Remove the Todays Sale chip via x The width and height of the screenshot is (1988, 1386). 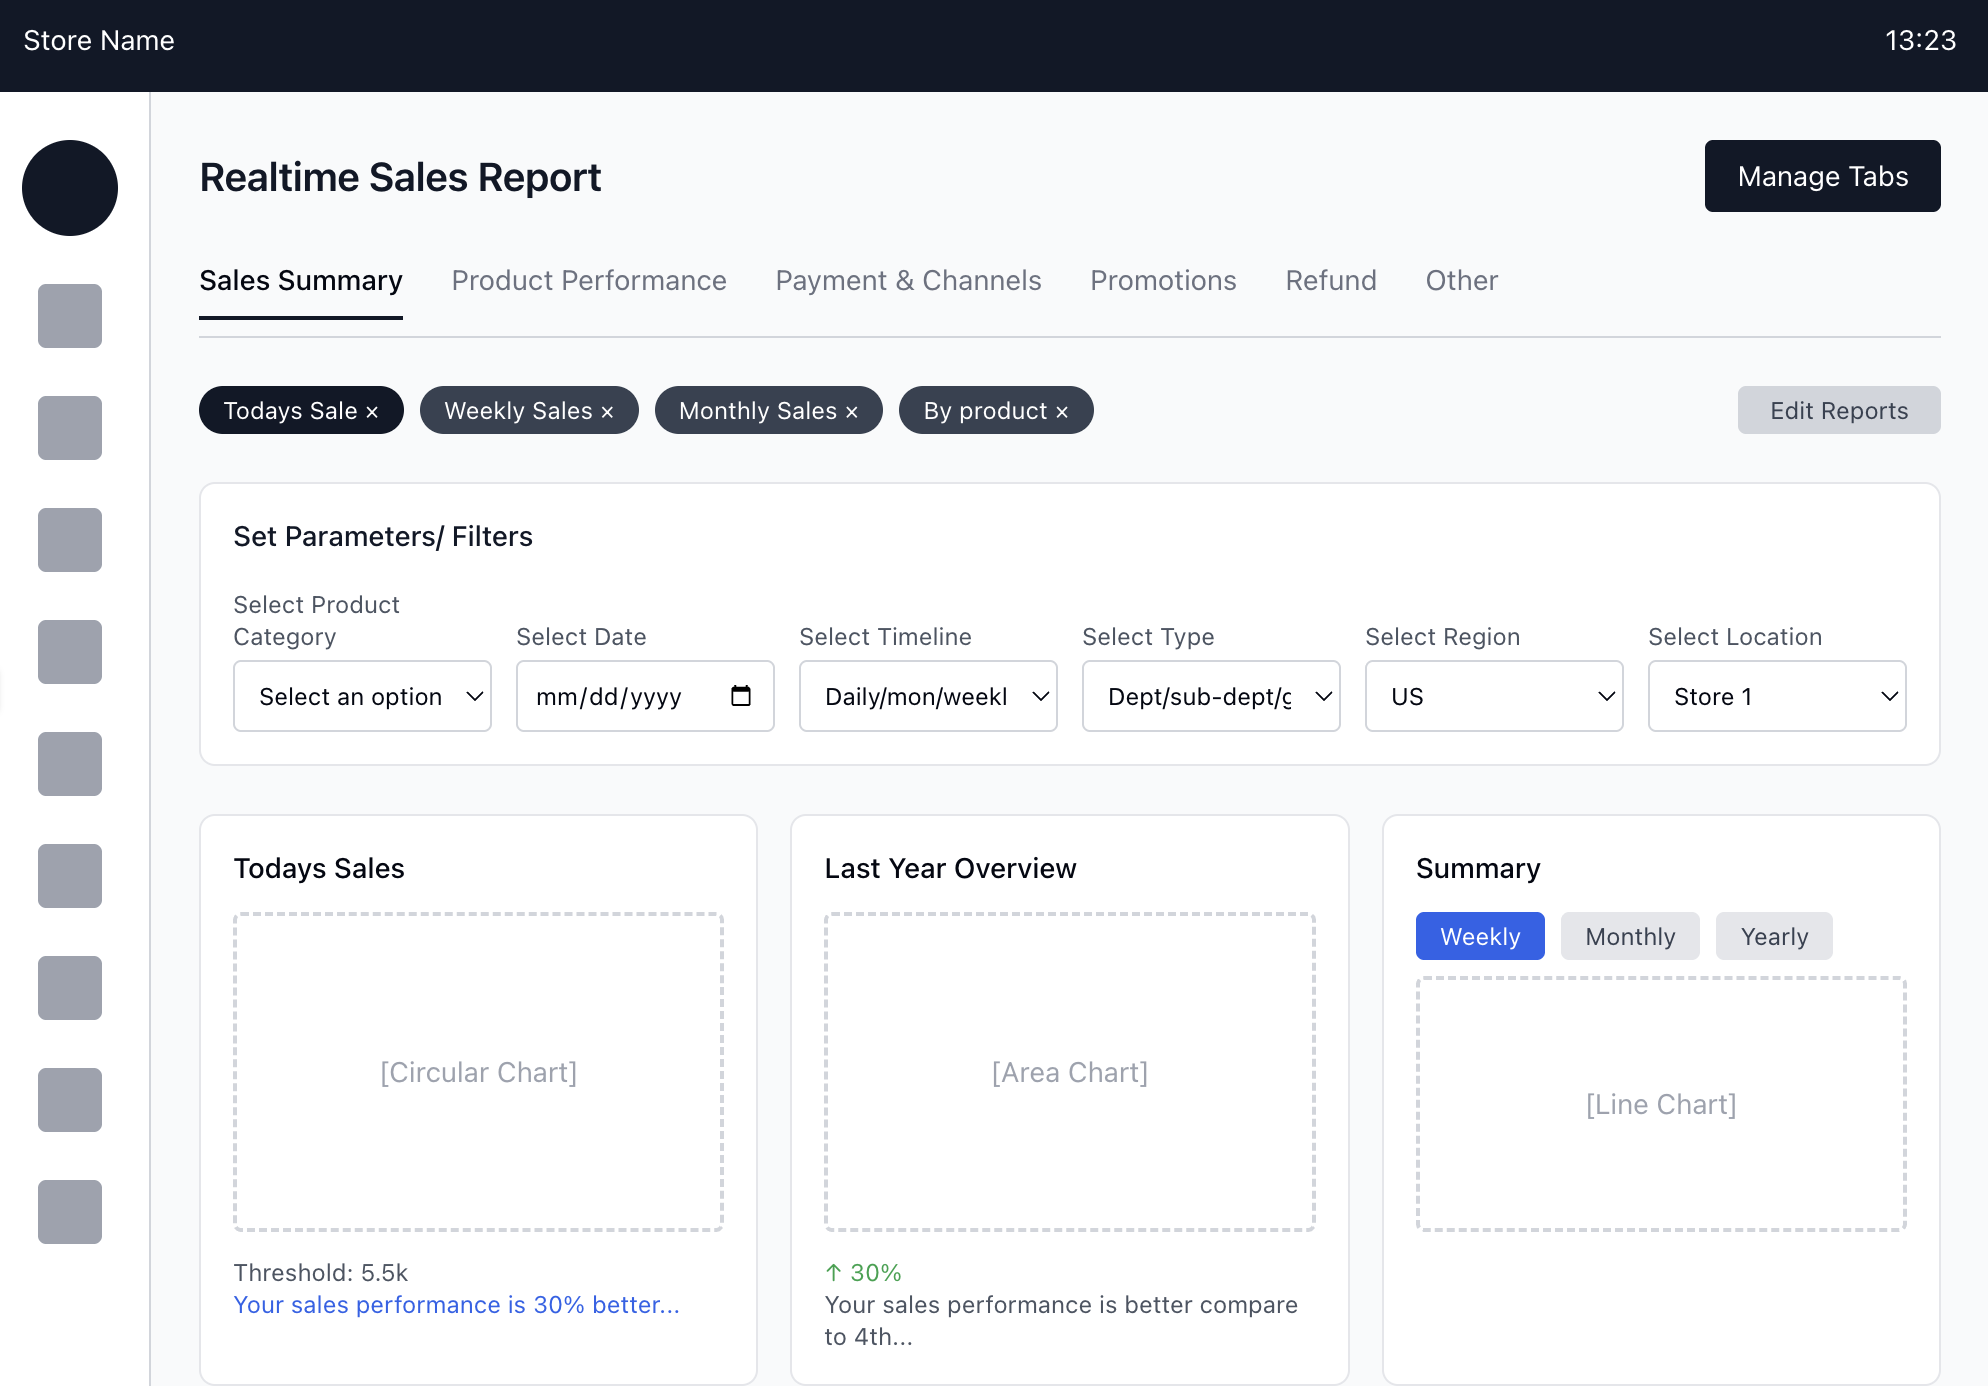point(372,412)
